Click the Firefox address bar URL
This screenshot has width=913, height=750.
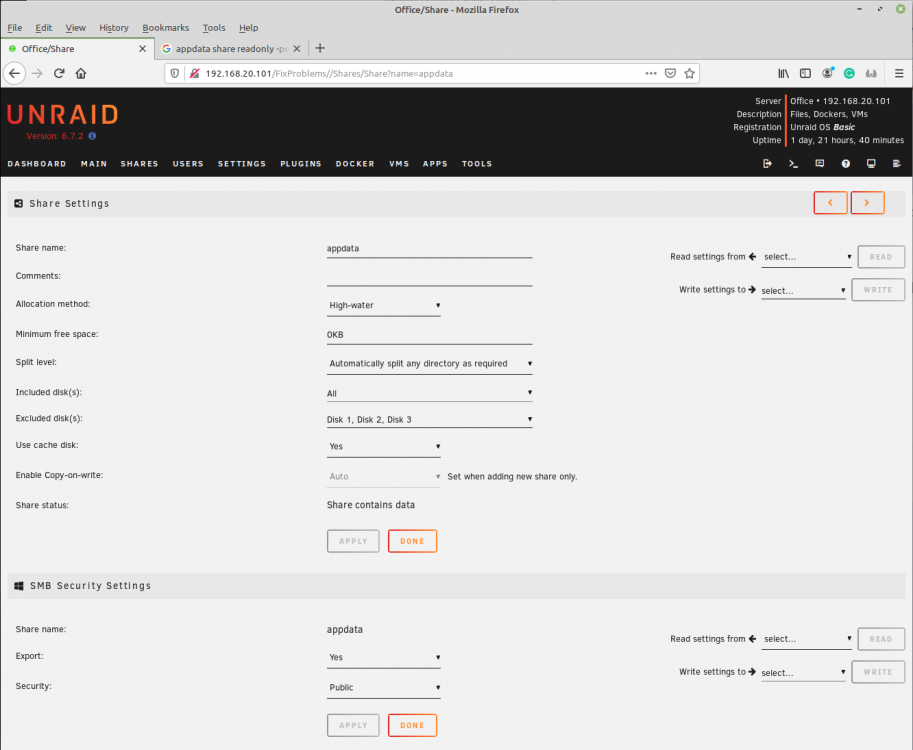click(x=329, y=73)
